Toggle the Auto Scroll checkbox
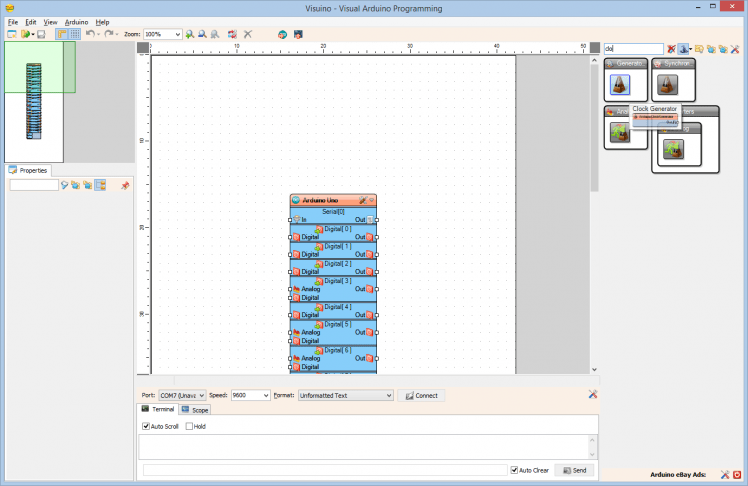Screen dimensions: 748x486 click(146, 426)
